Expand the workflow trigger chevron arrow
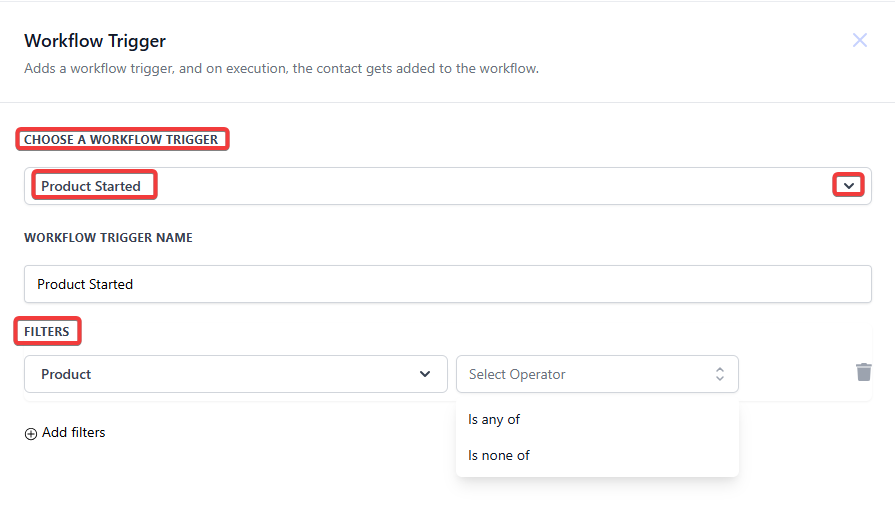 point(849,186)
